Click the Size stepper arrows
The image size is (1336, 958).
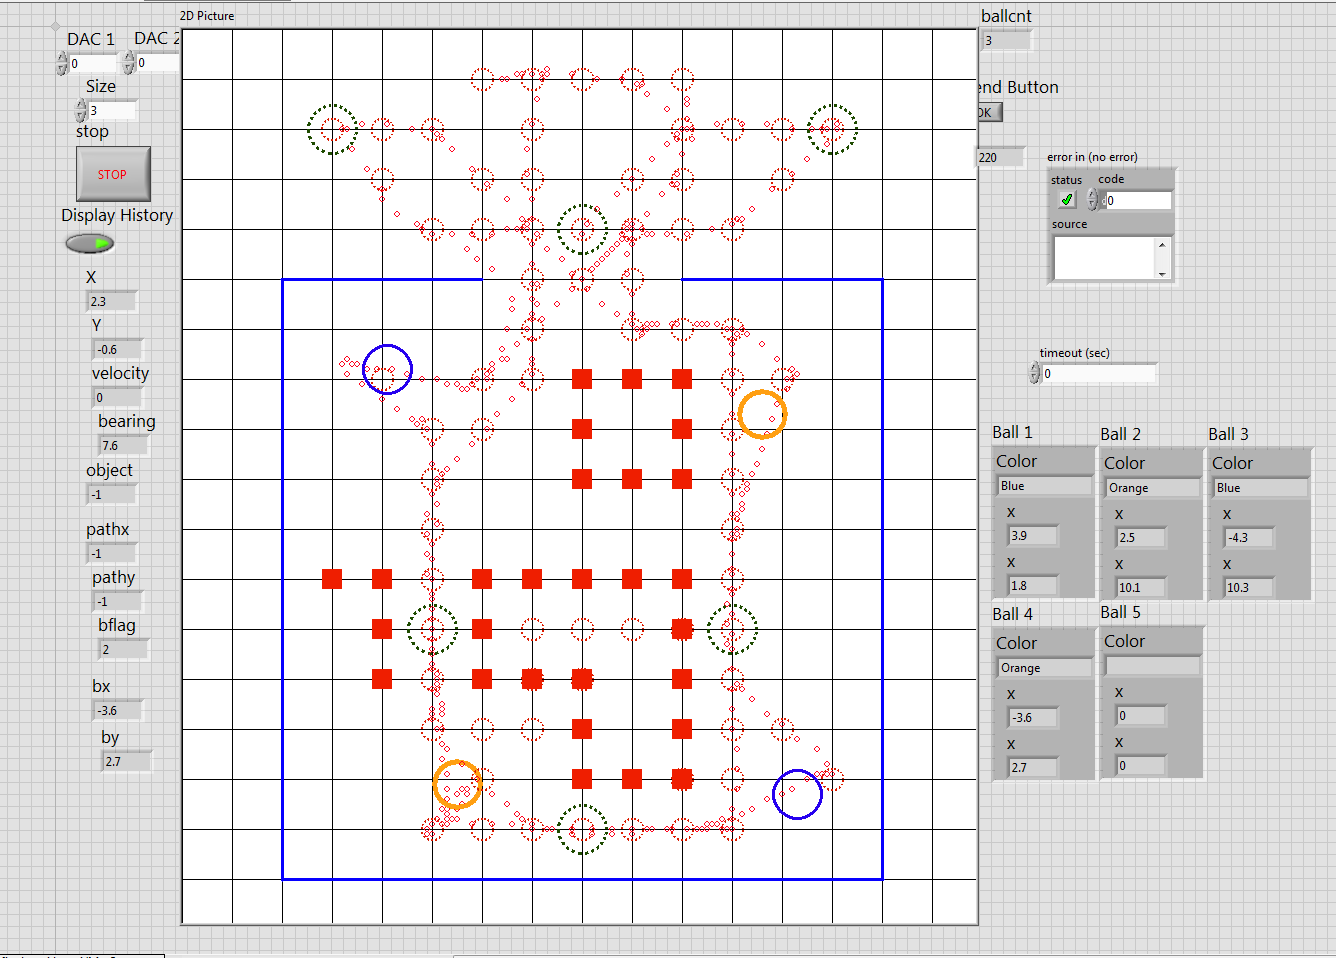pyautogui.click(x=81, y=110)
